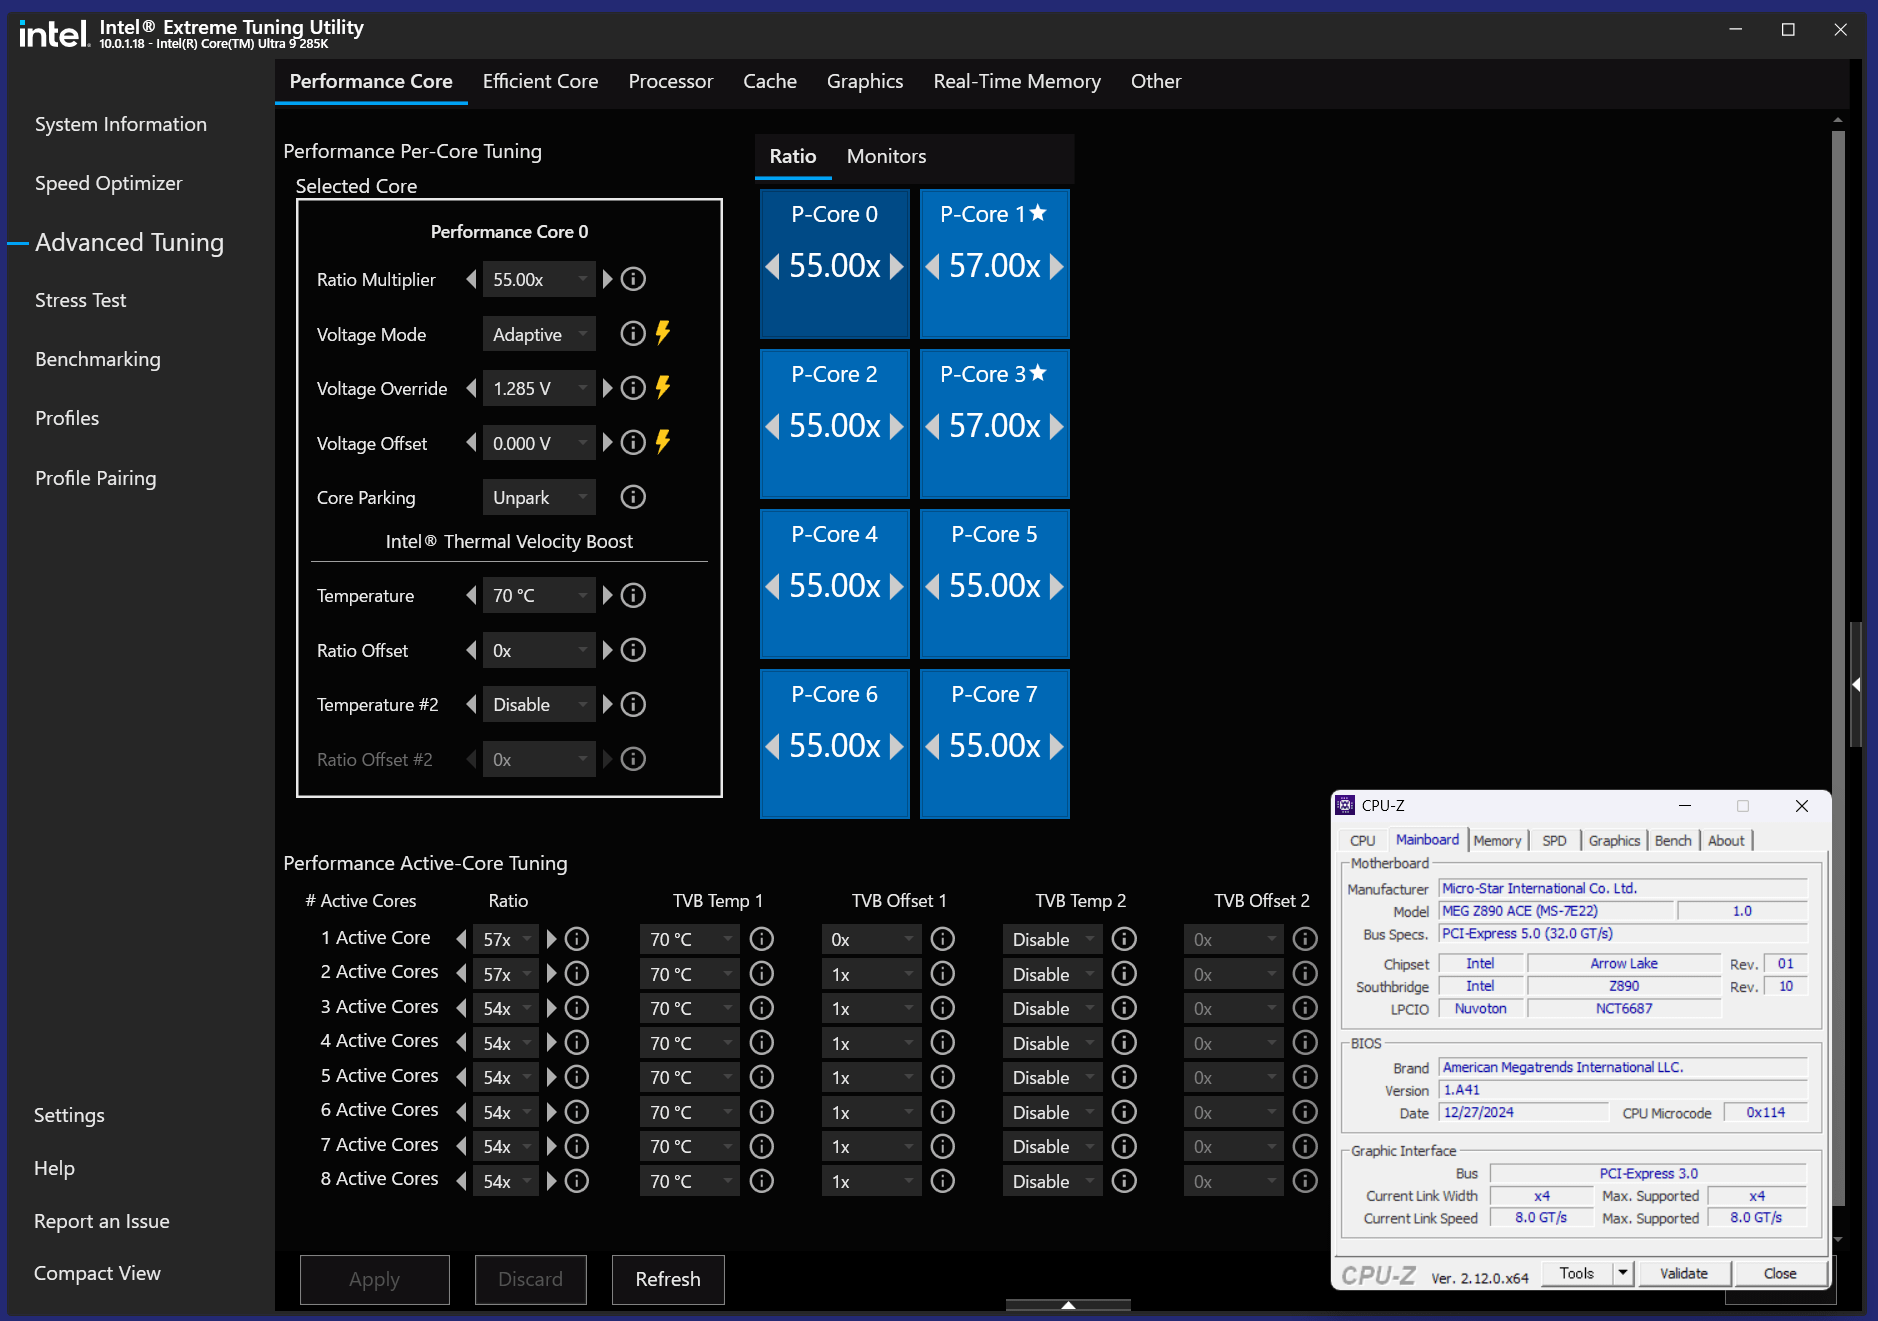
Task: Click Tools button in CPU-Z
Action: (1577, 1273)
